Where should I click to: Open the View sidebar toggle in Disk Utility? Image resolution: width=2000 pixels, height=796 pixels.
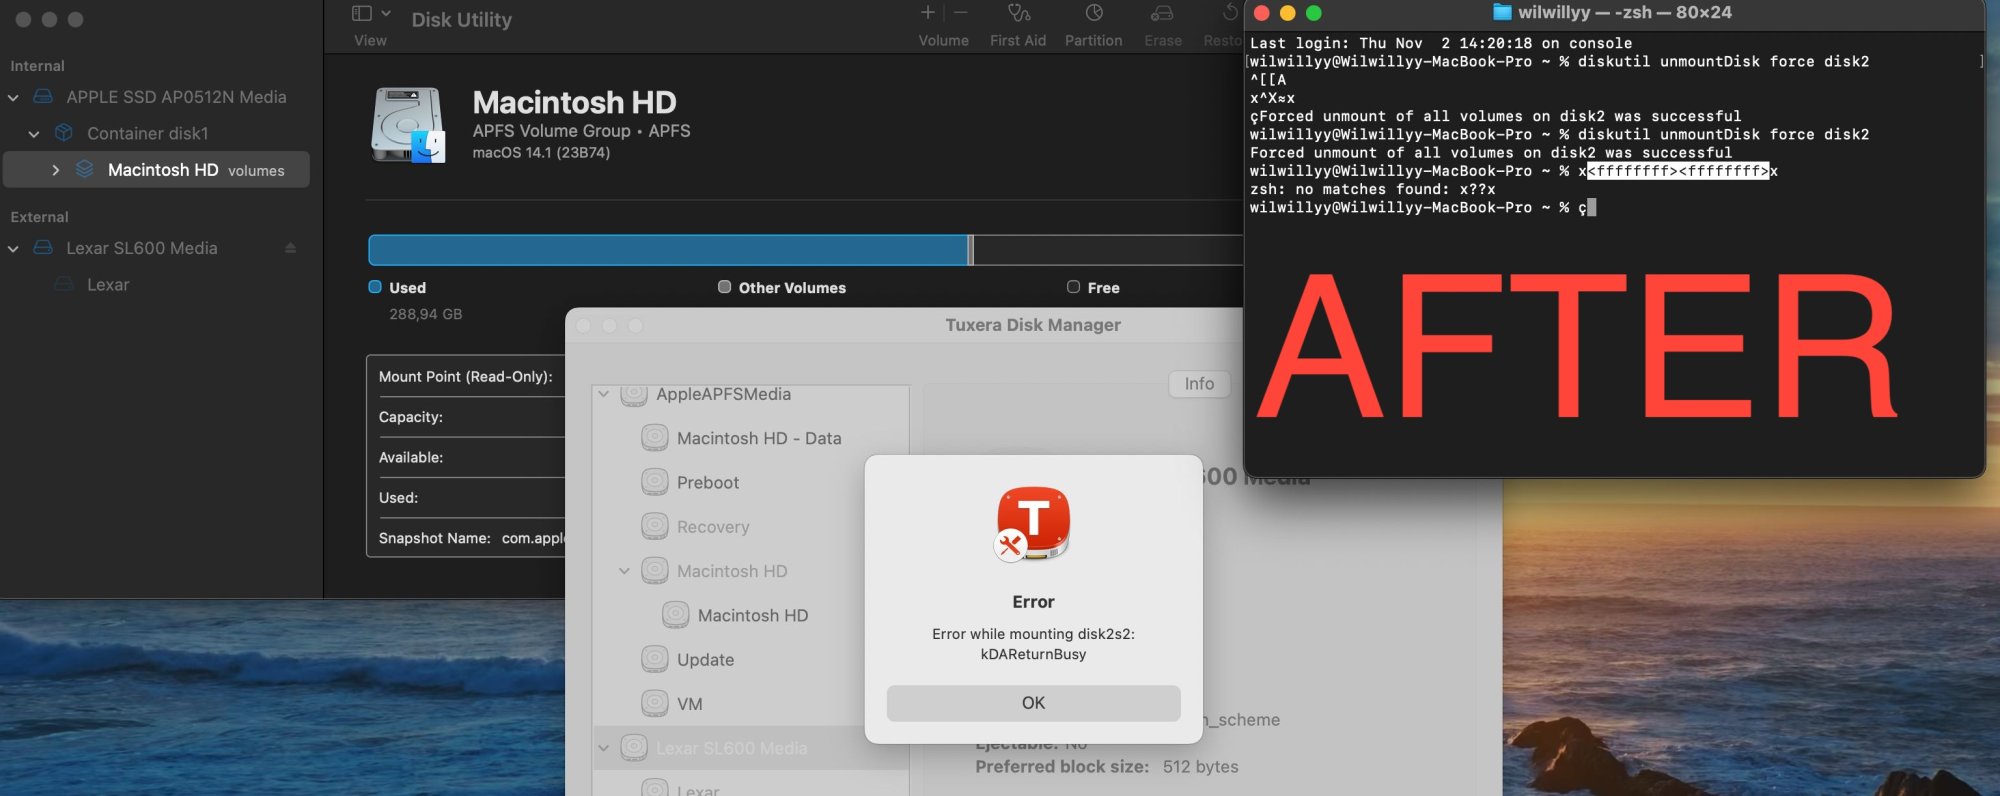(362, 13)
